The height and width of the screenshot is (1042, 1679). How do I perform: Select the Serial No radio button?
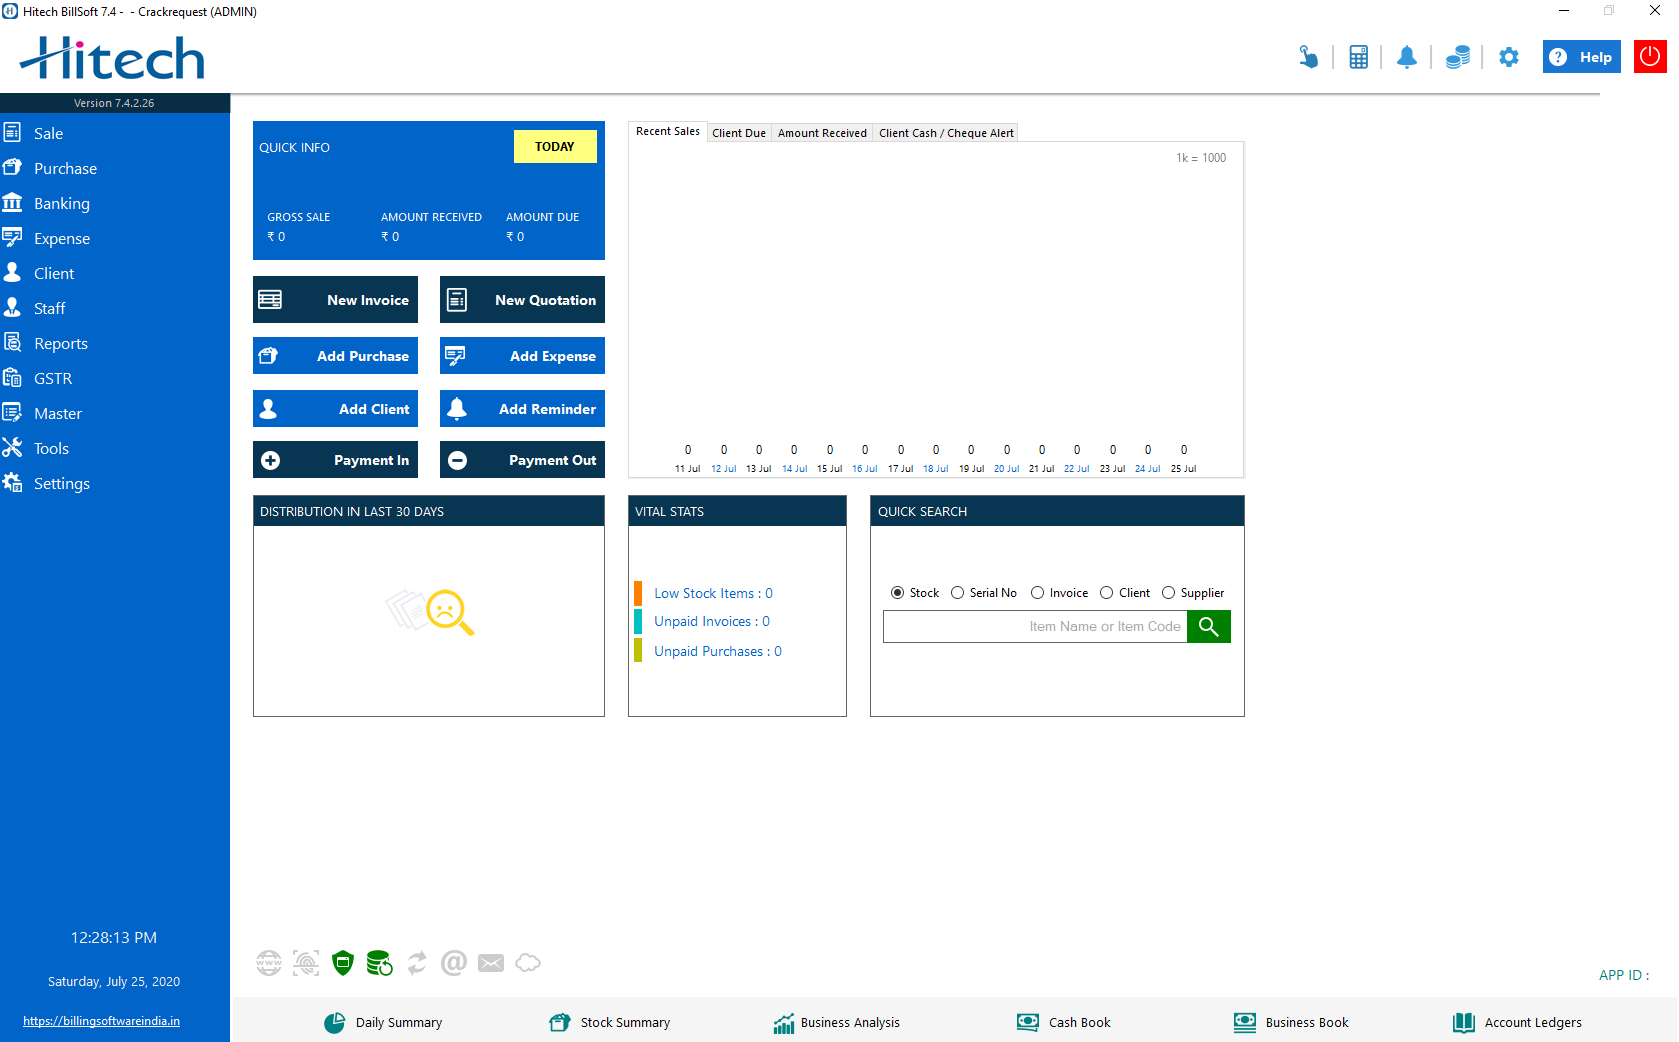click(x=957, y=593)
